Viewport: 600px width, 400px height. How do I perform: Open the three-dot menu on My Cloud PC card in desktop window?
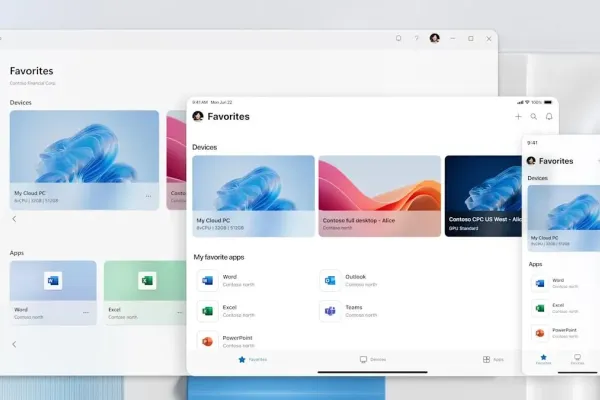coord(148,196)
